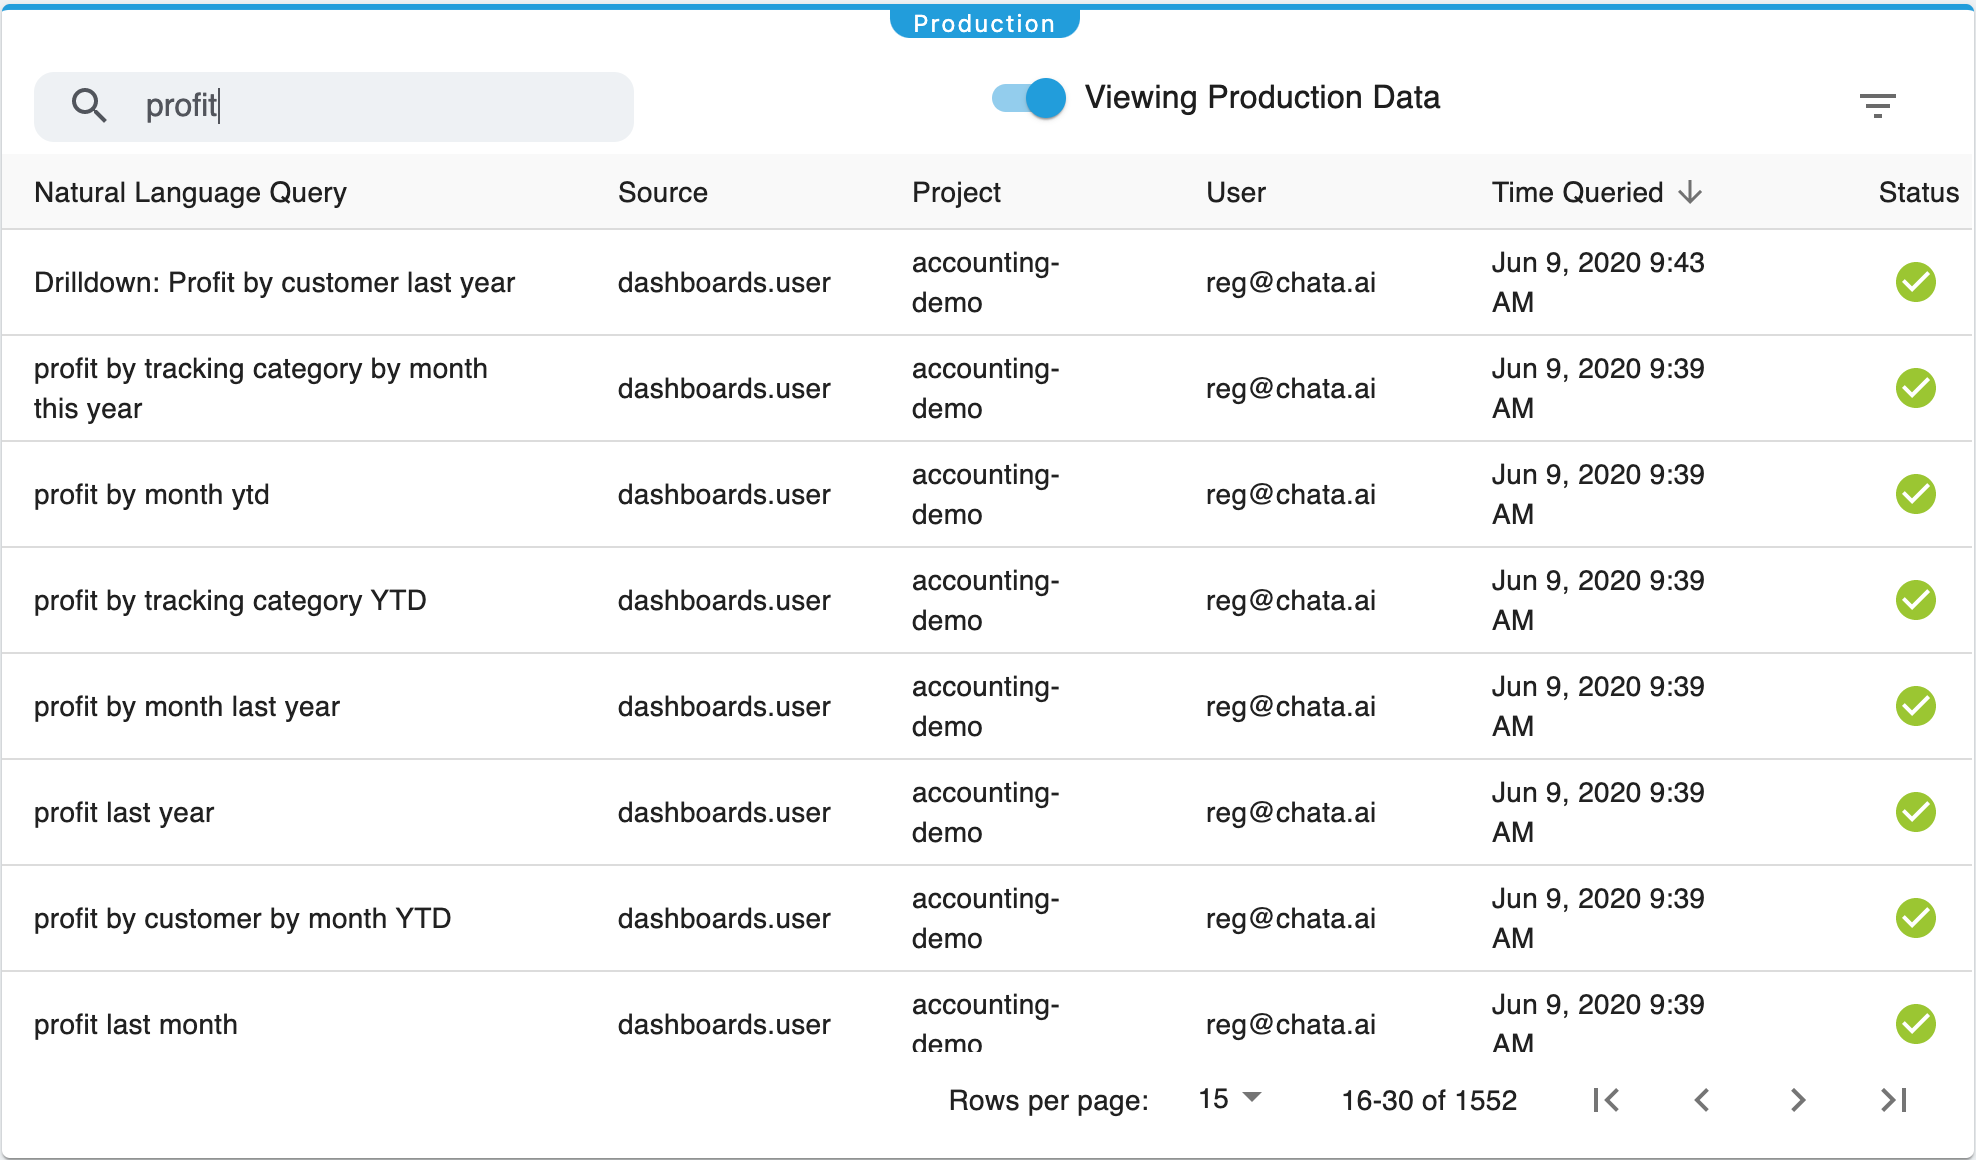The height and width of the screenshot is (1160, 1976).
Task: Focus the search field containing 'profit'
Action: pyautogui.click(x=334, y=106)
